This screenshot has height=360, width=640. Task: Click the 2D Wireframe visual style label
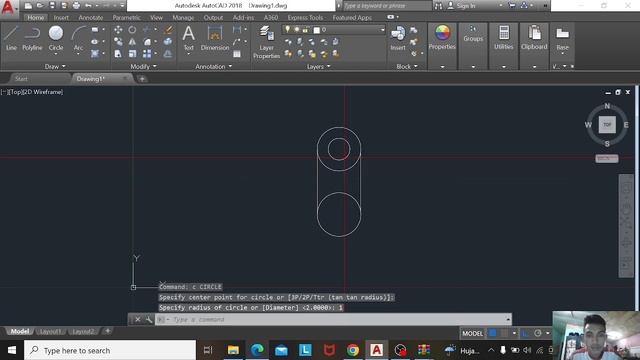click(x=43, y=92)
